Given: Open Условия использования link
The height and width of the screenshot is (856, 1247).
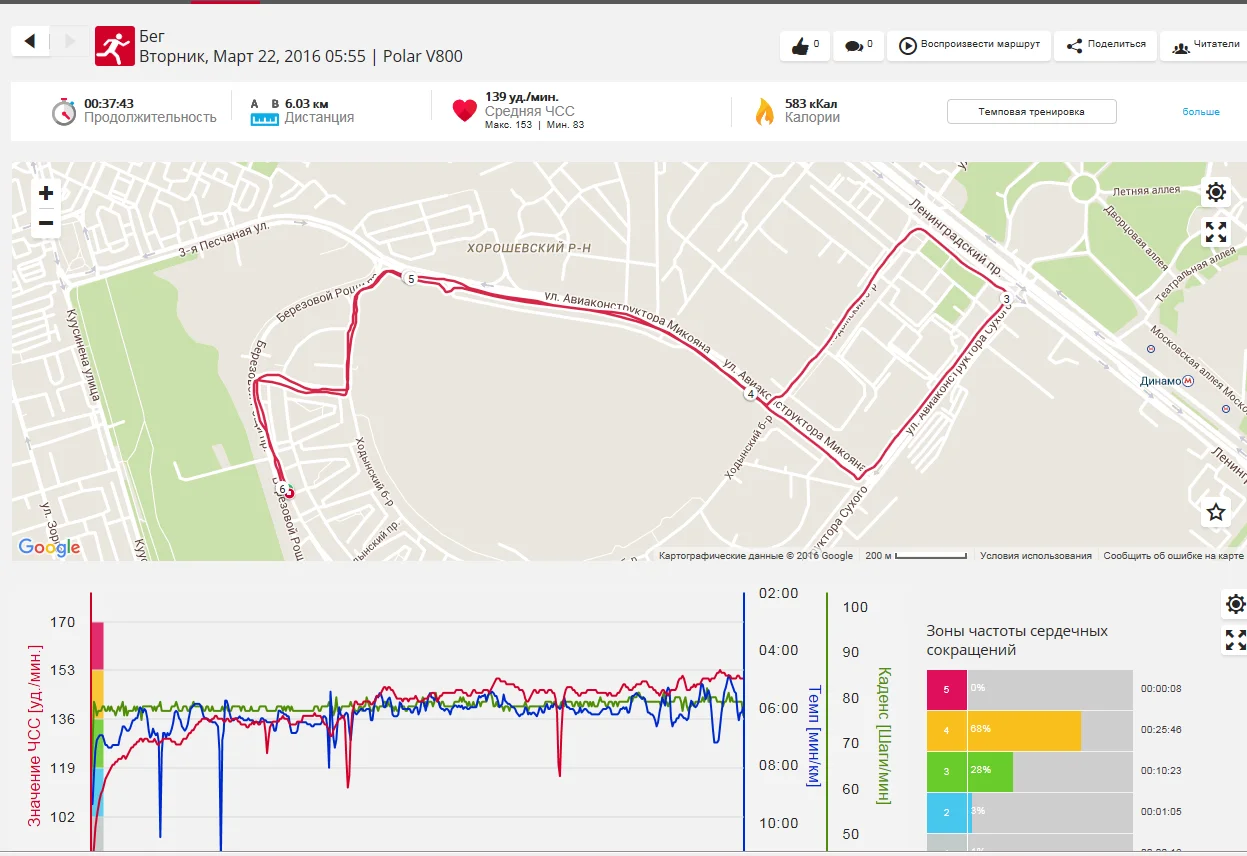Looking at the screenshot, I should (1035, 556).
